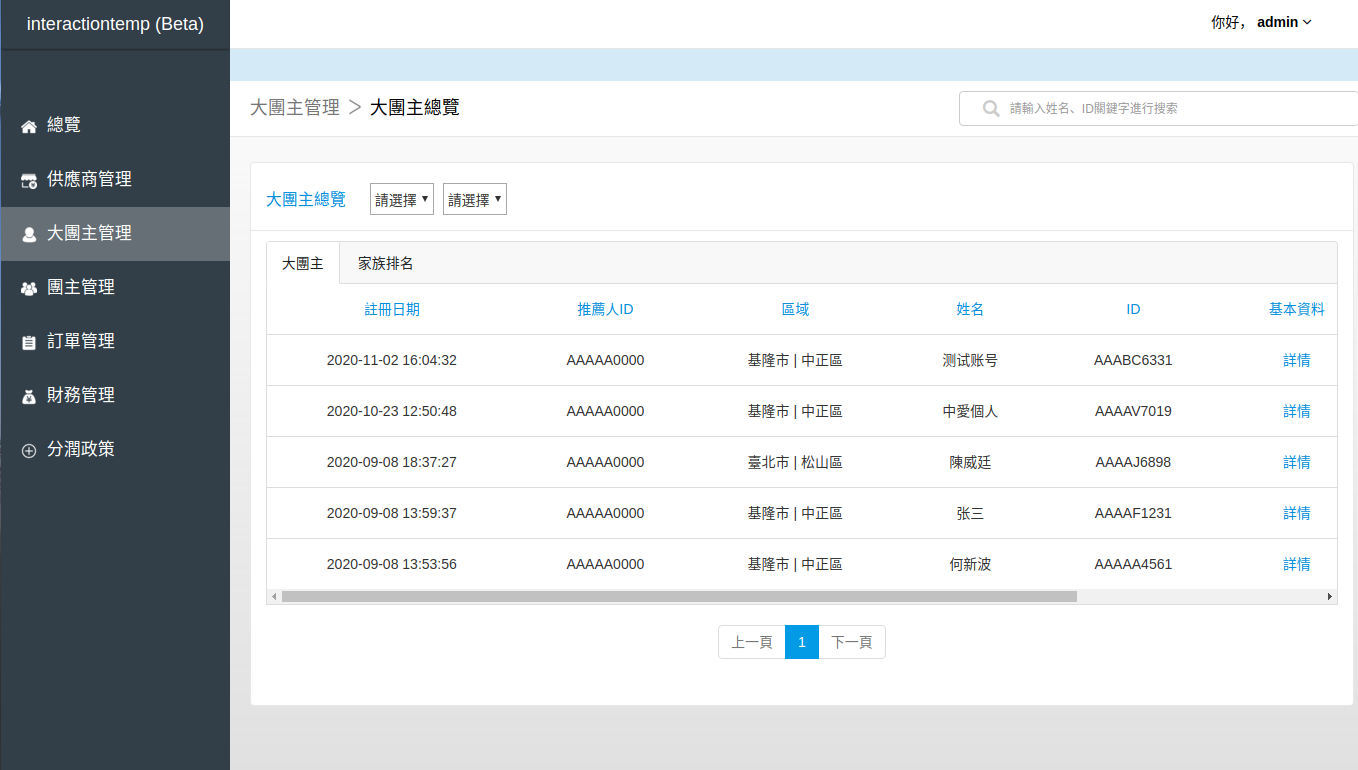Image resolution: width=1358 pixels, height=770 pixels.
Task: Click the region cell 臺北市 | 松山區
Action: point(795,462)
